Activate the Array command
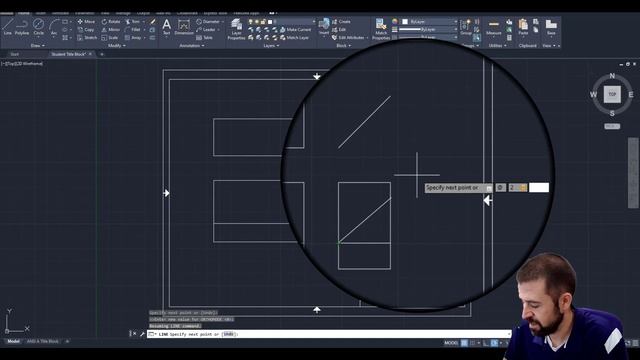640x360 pixels. [x=133, y=38]
